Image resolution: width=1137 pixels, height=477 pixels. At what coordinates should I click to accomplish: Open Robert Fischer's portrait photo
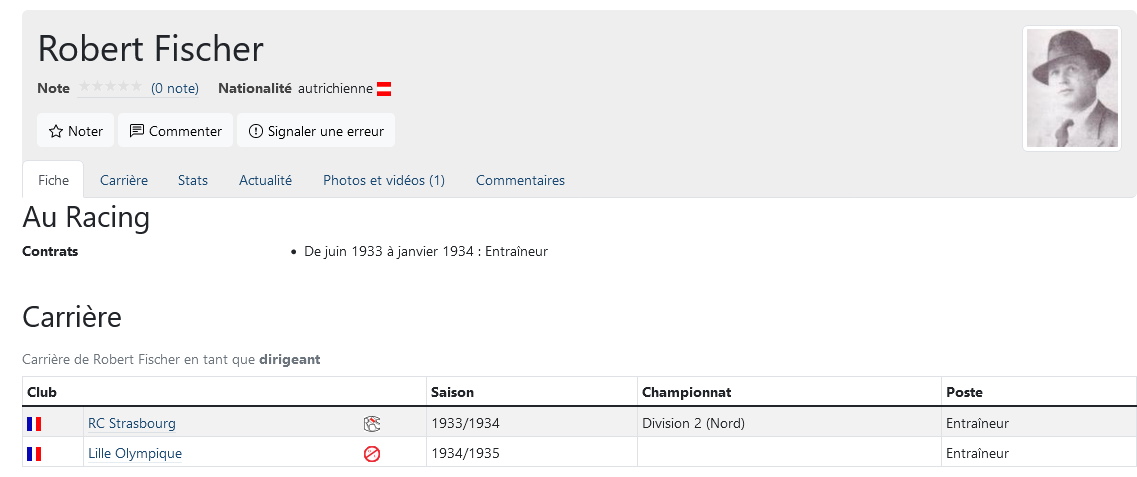point(1072,88)
